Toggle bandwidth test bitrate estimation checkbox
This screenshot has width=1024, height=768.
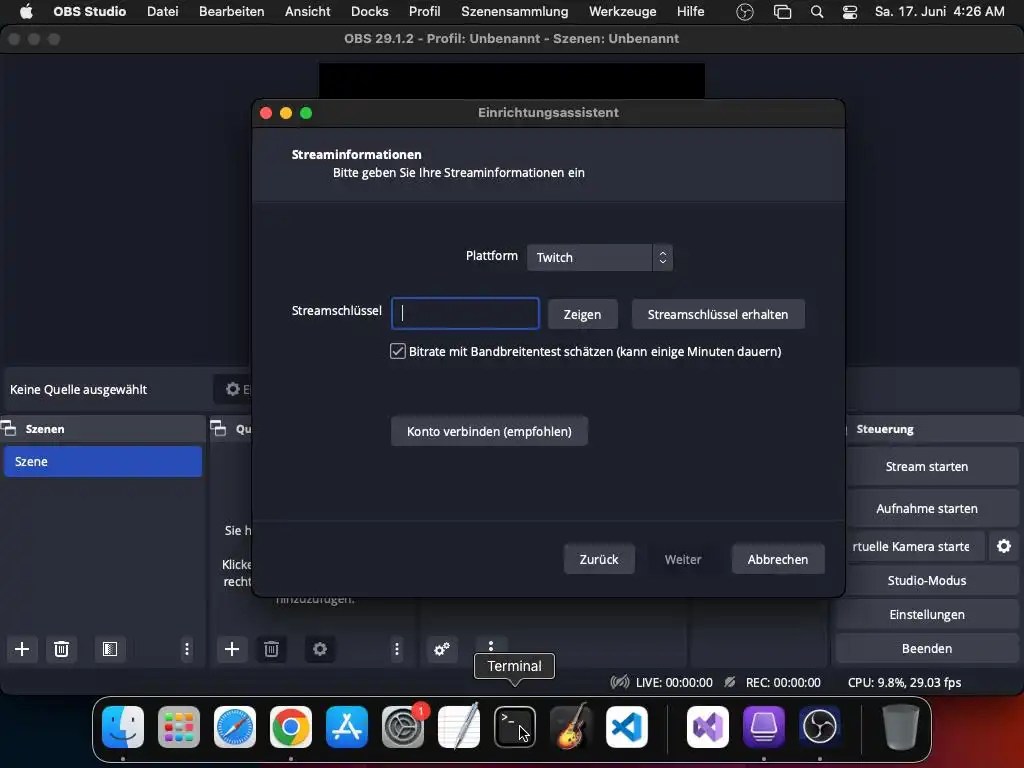[x=398, y=351]
